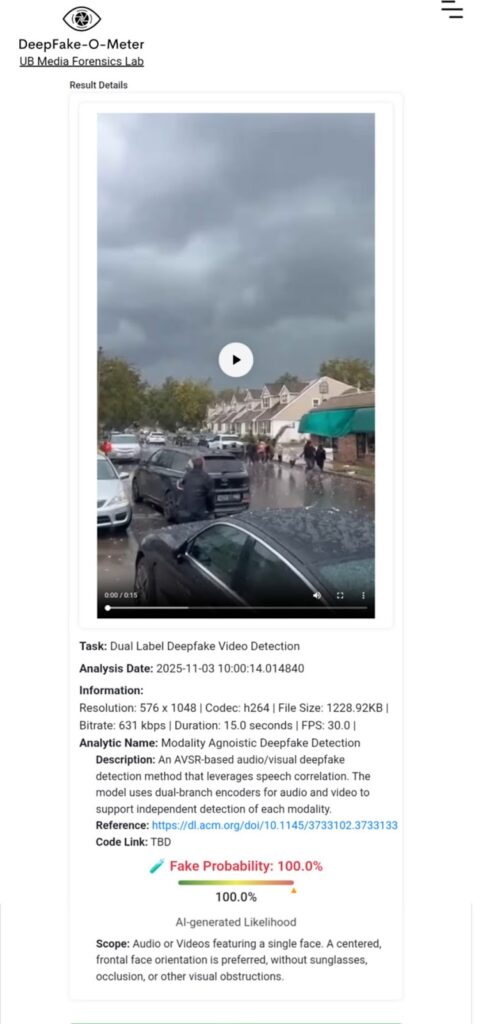
Task: Mute the video using the speaker icon
Action: click(x=317, y=595)
